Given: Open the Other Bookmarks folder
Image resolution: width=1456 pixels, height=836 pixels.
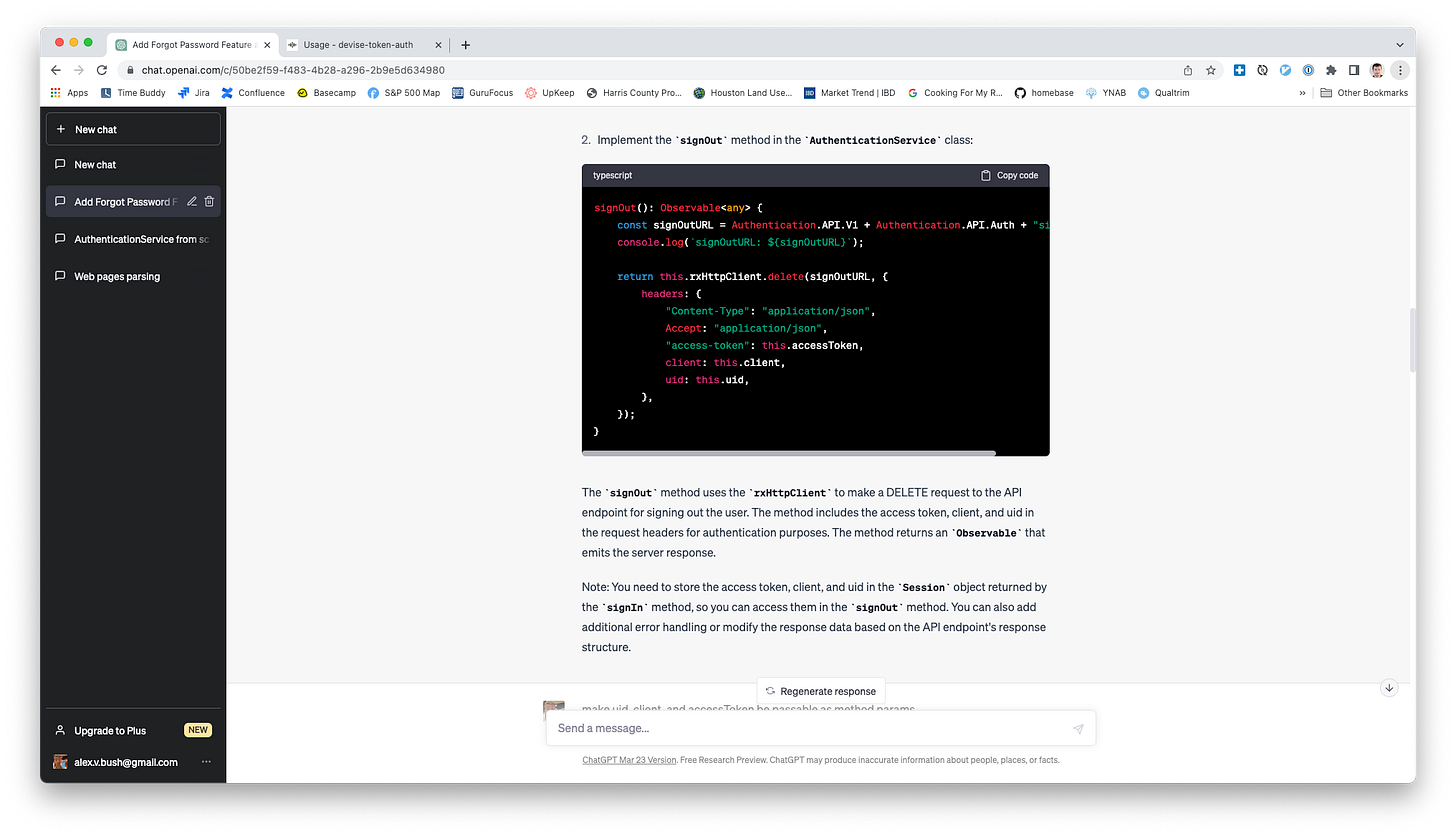Looking at the screenshot, I should point(1364,93).
